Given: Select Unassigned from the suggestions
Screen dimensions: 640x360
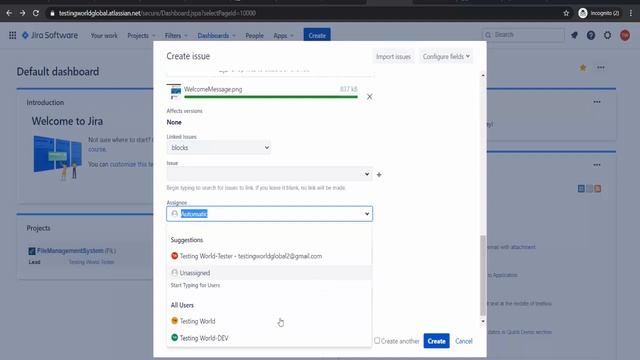Looking at the screenshot, I should pos(269,273).
